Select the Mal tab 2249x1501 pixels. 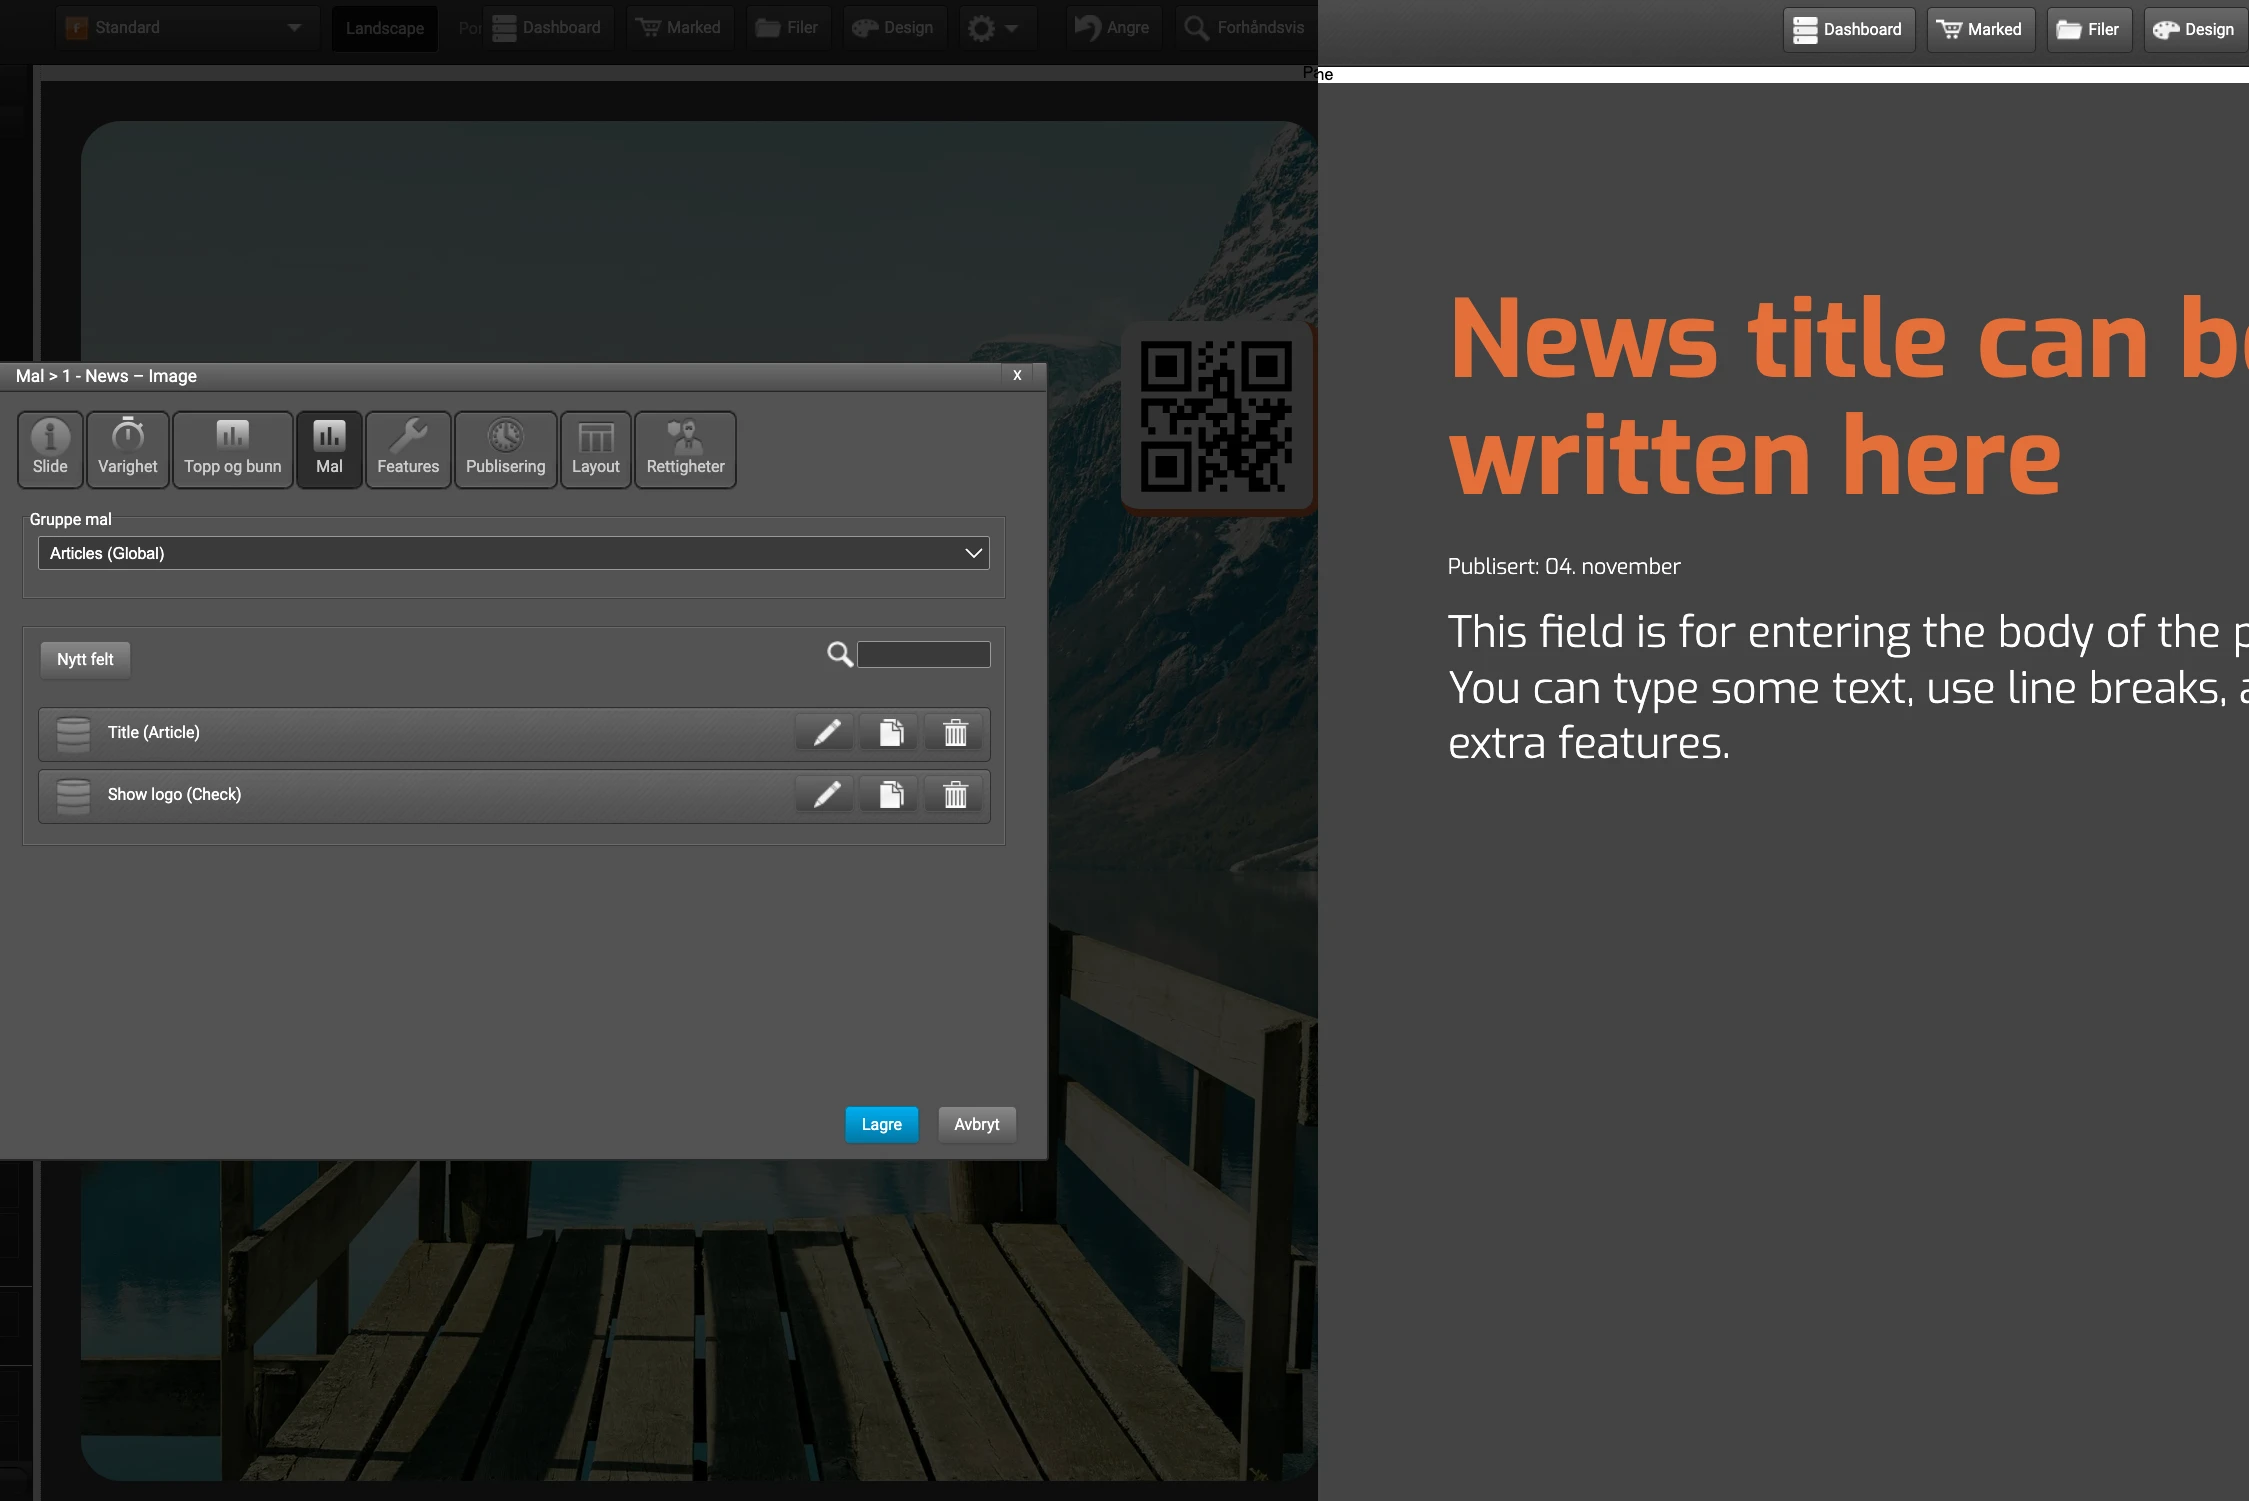[x=329, y=449]
